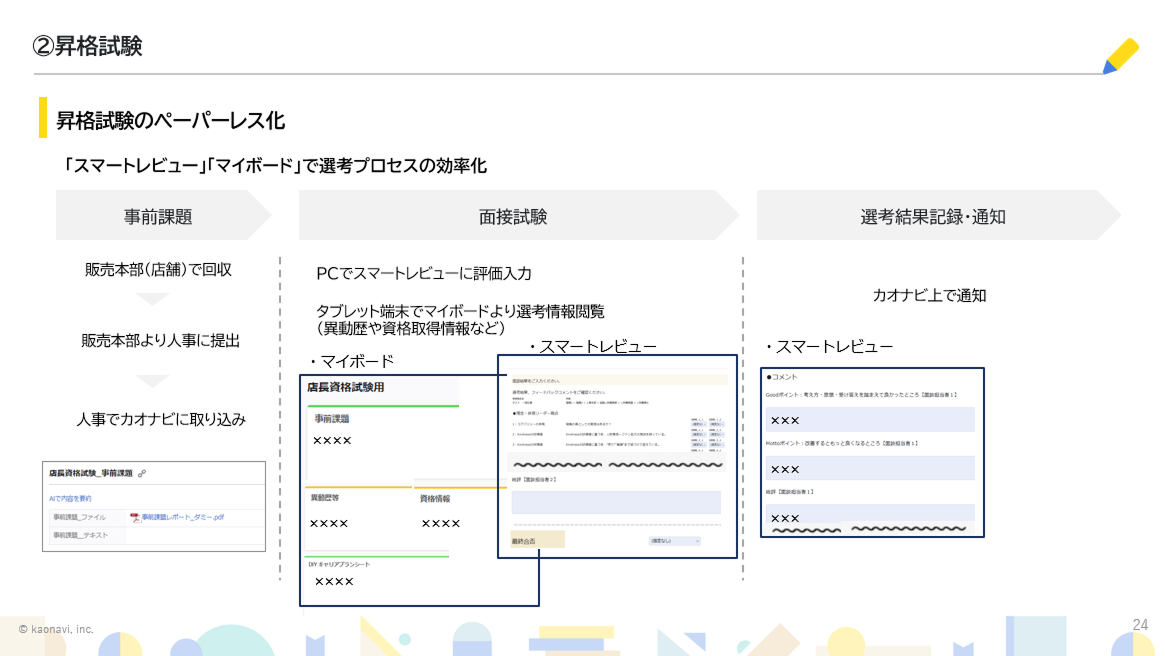Screen dimensions: 1165x656
Task: Click the page number 24
Action: click(x=1140, y=625)
